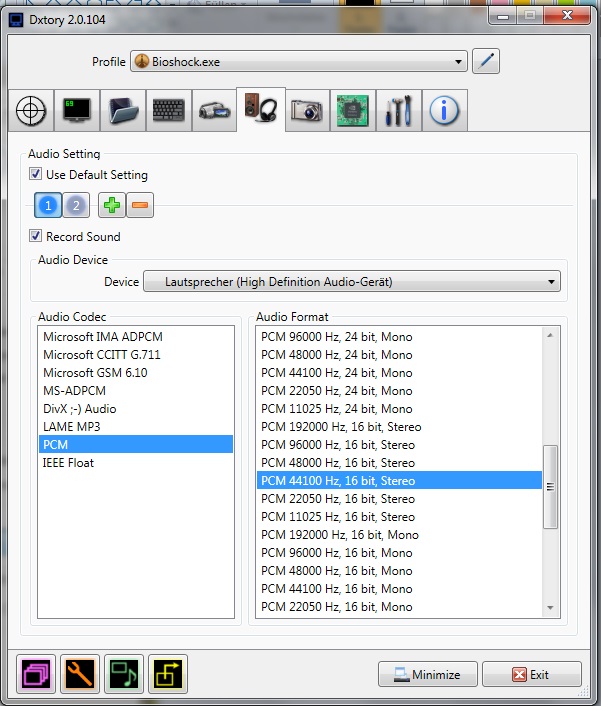Select audio stream 1 button
Screen dimensions: 601x706
click(48, 205)
